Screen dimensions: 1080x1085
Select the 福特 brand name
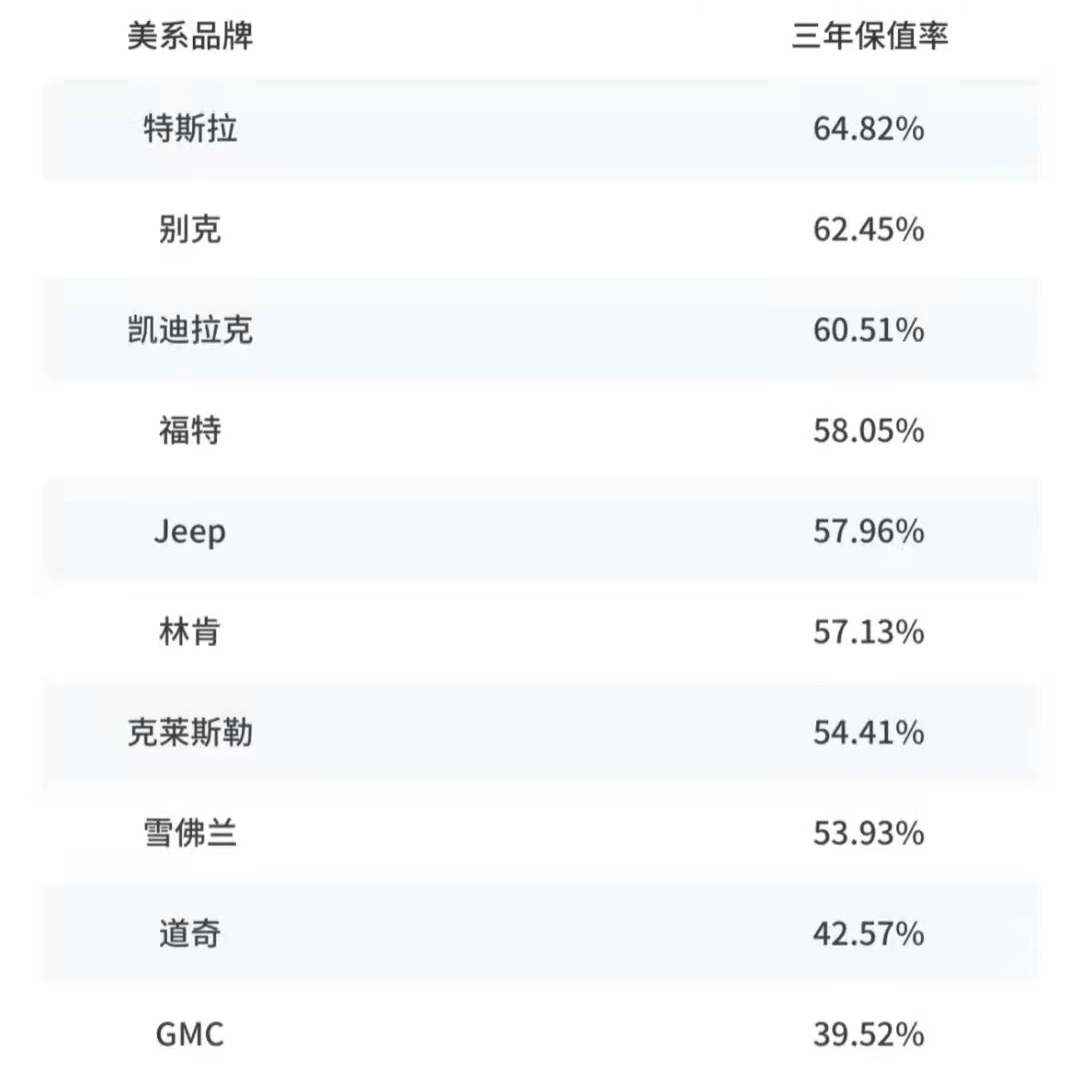pyautogui.click(x=190, y=431)
